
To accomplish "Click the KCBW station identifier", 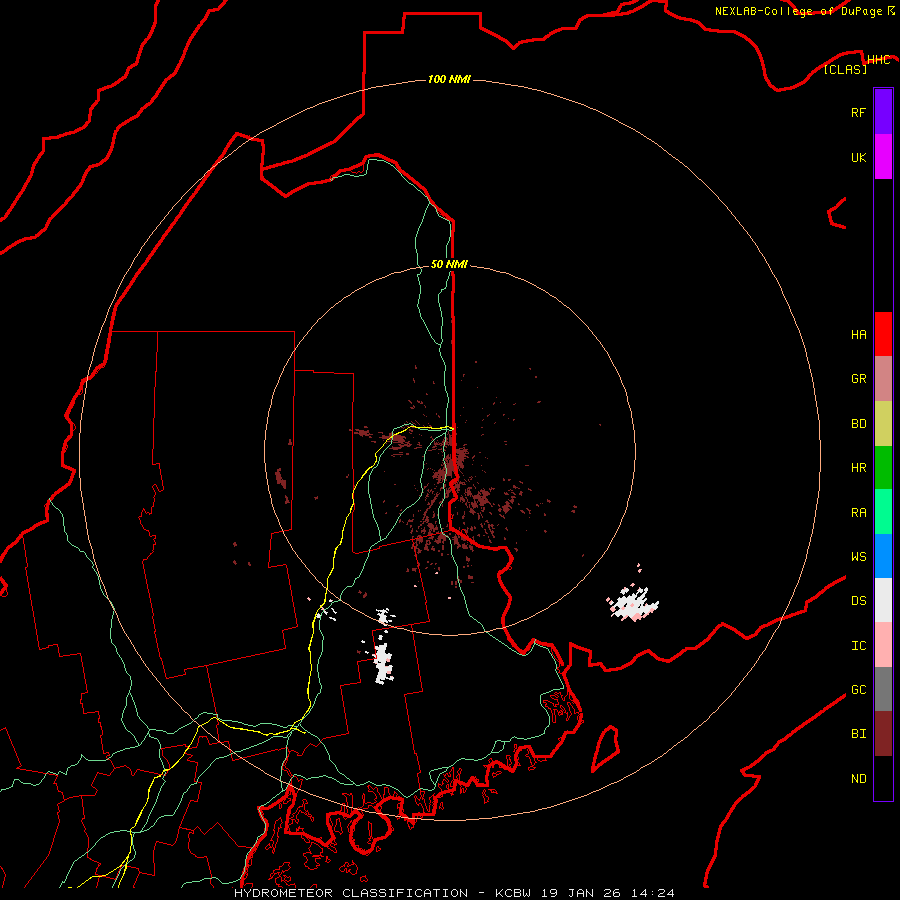I will tap(515, 893).
